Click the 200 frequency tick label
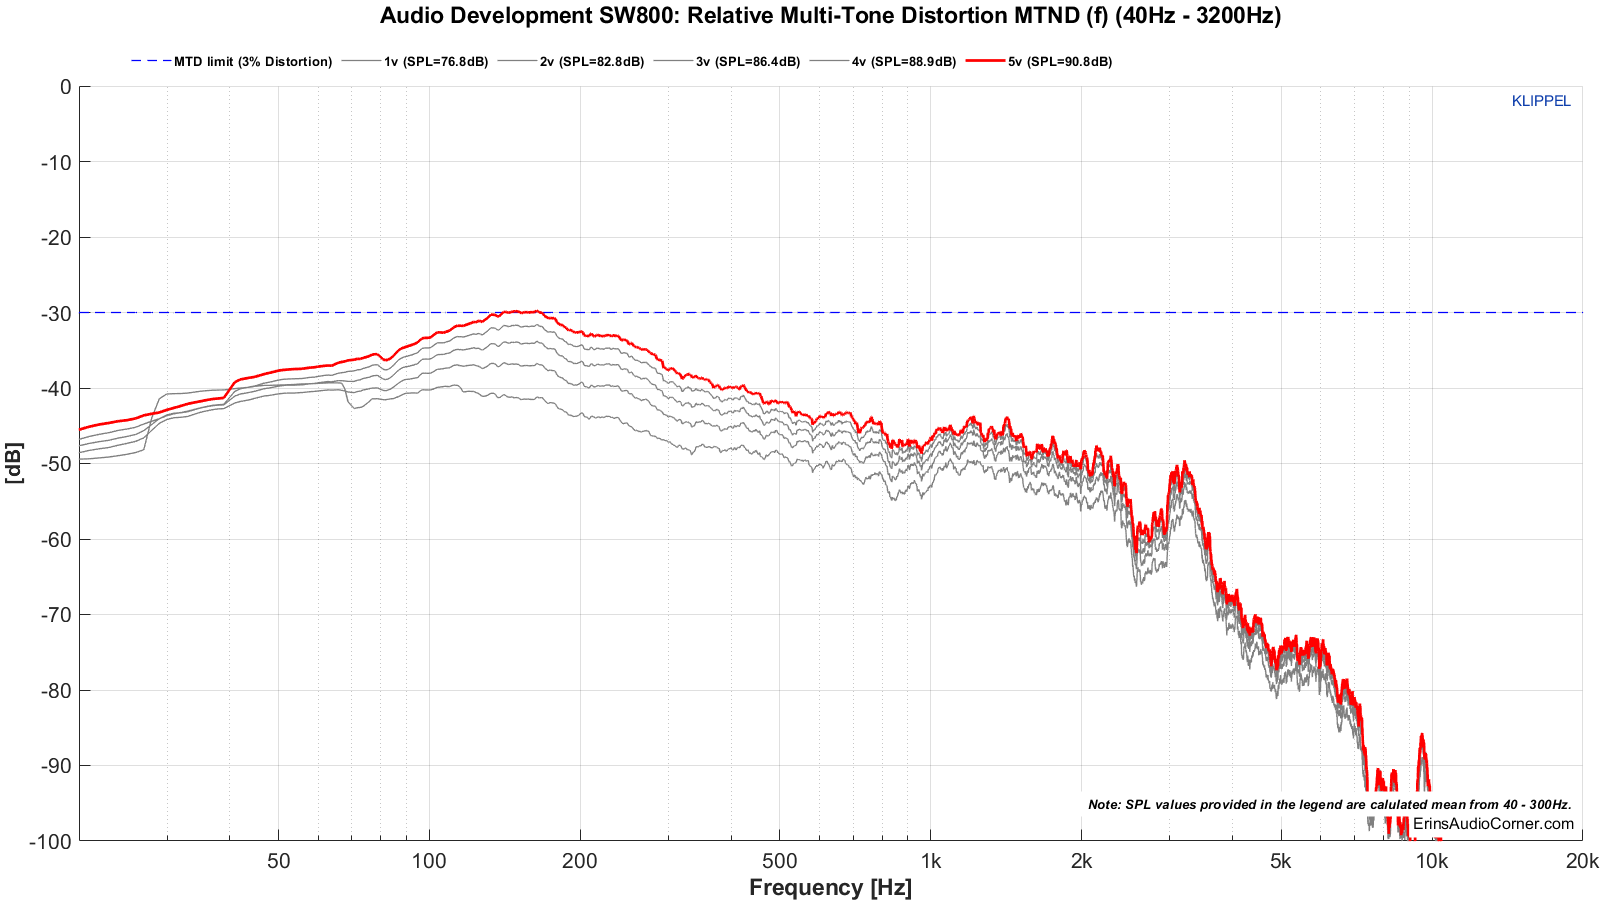 coord(580,861)
